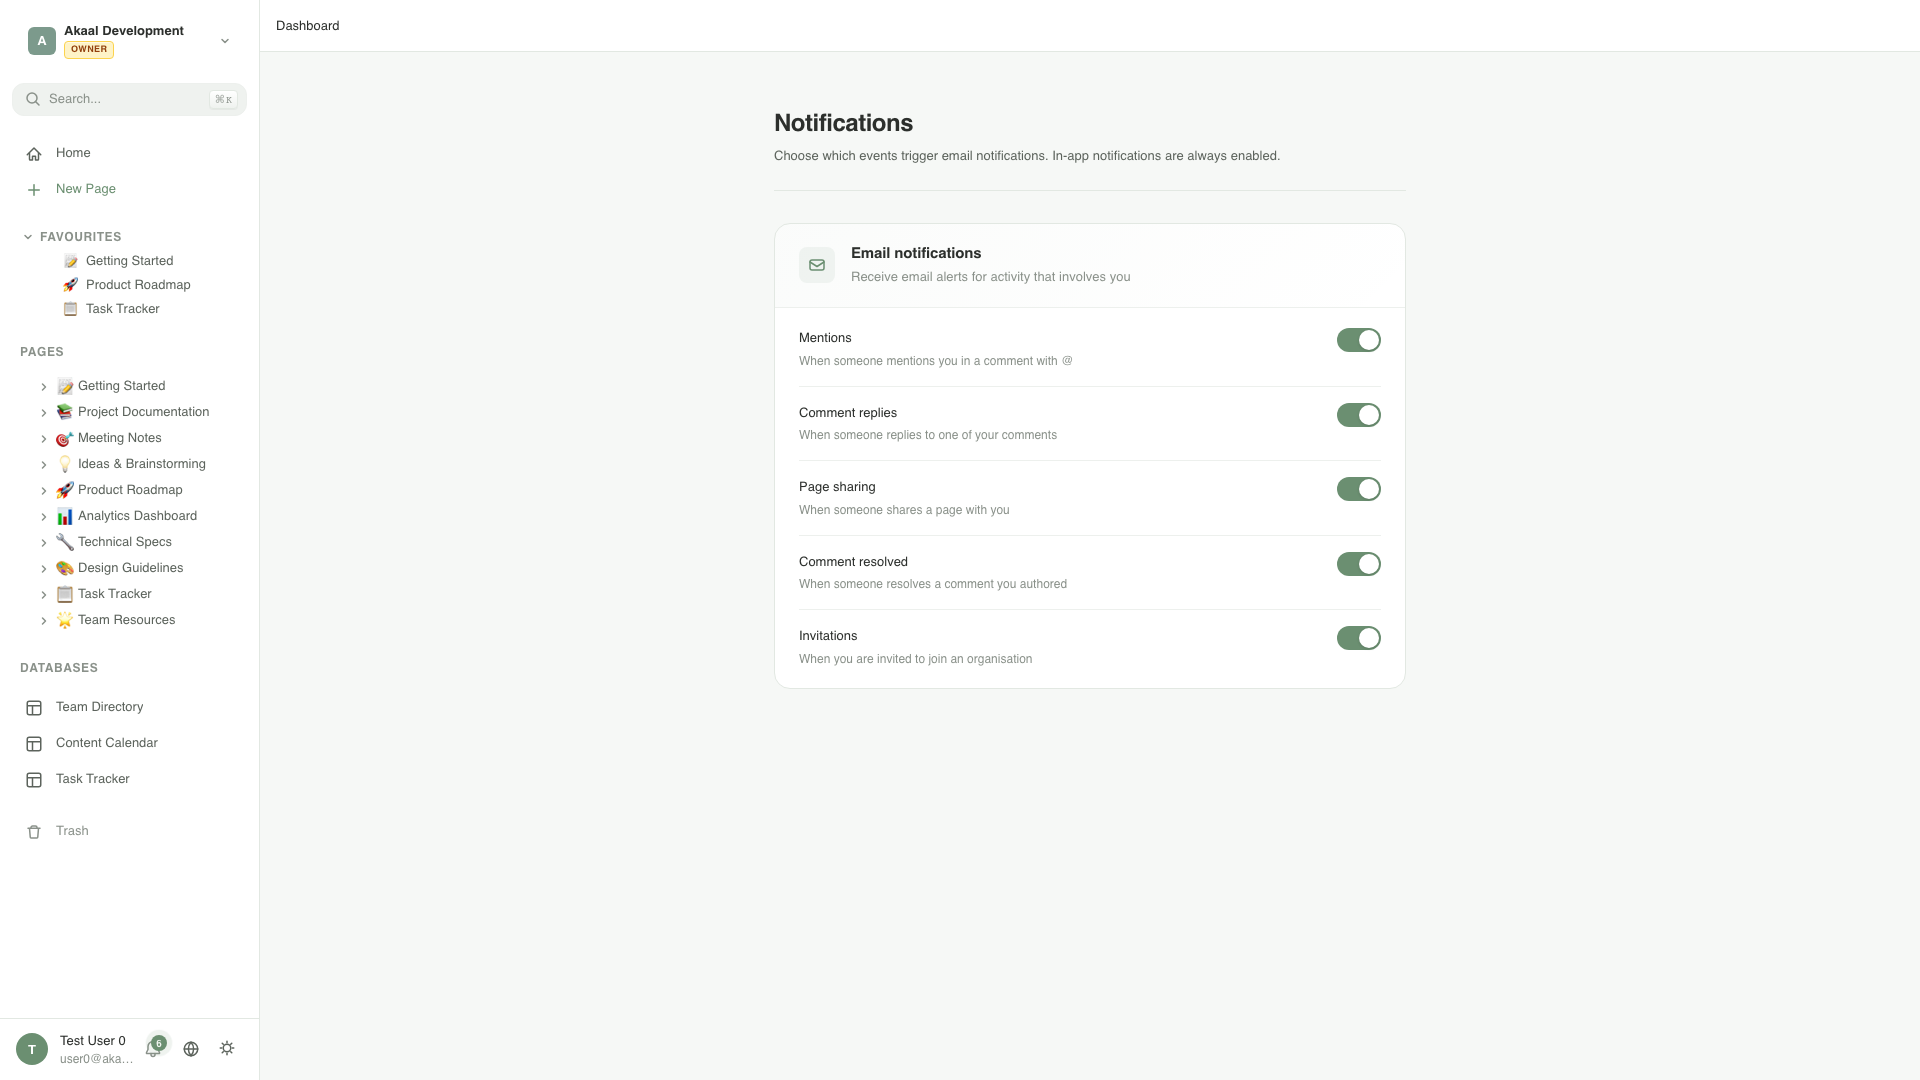
Task: Open the Trash icon
Action: (35, 831)
